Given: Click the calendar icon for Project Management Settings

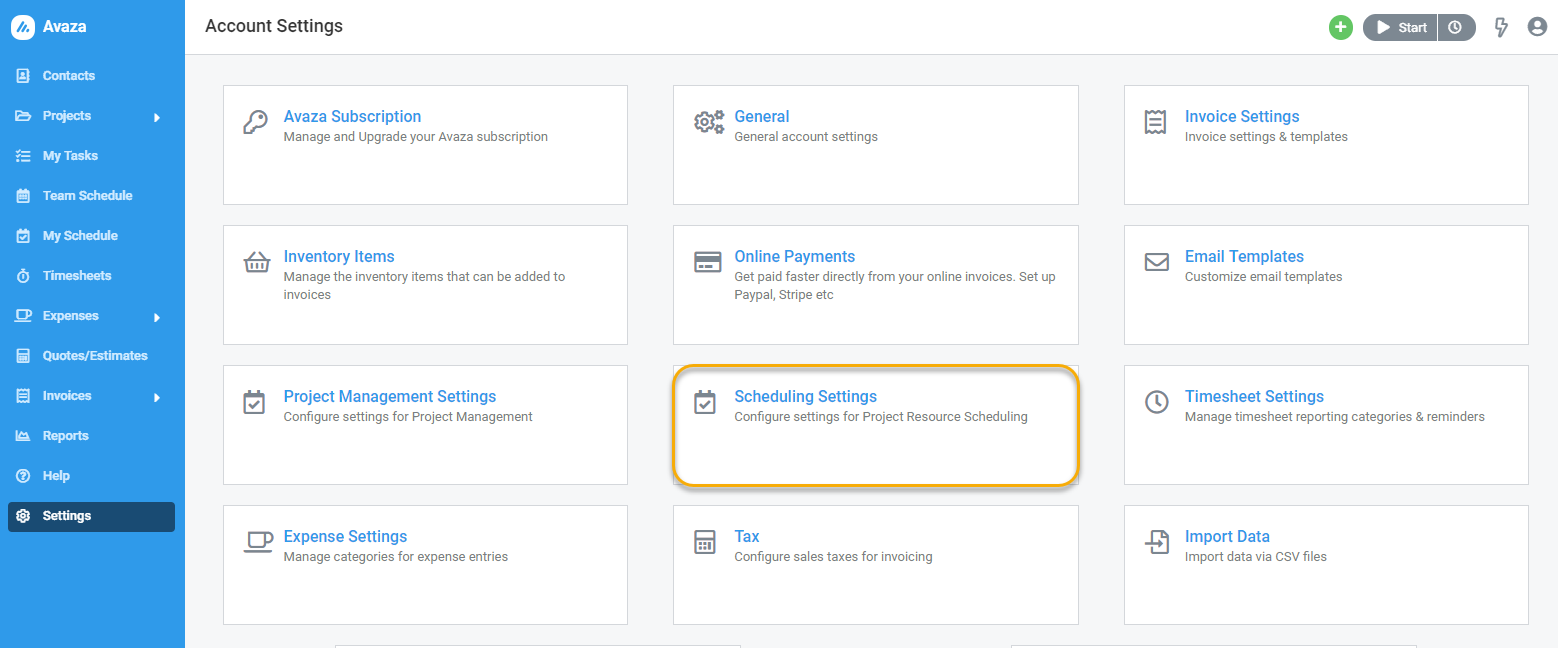Looking at the screenshot, I should (254, 402).
